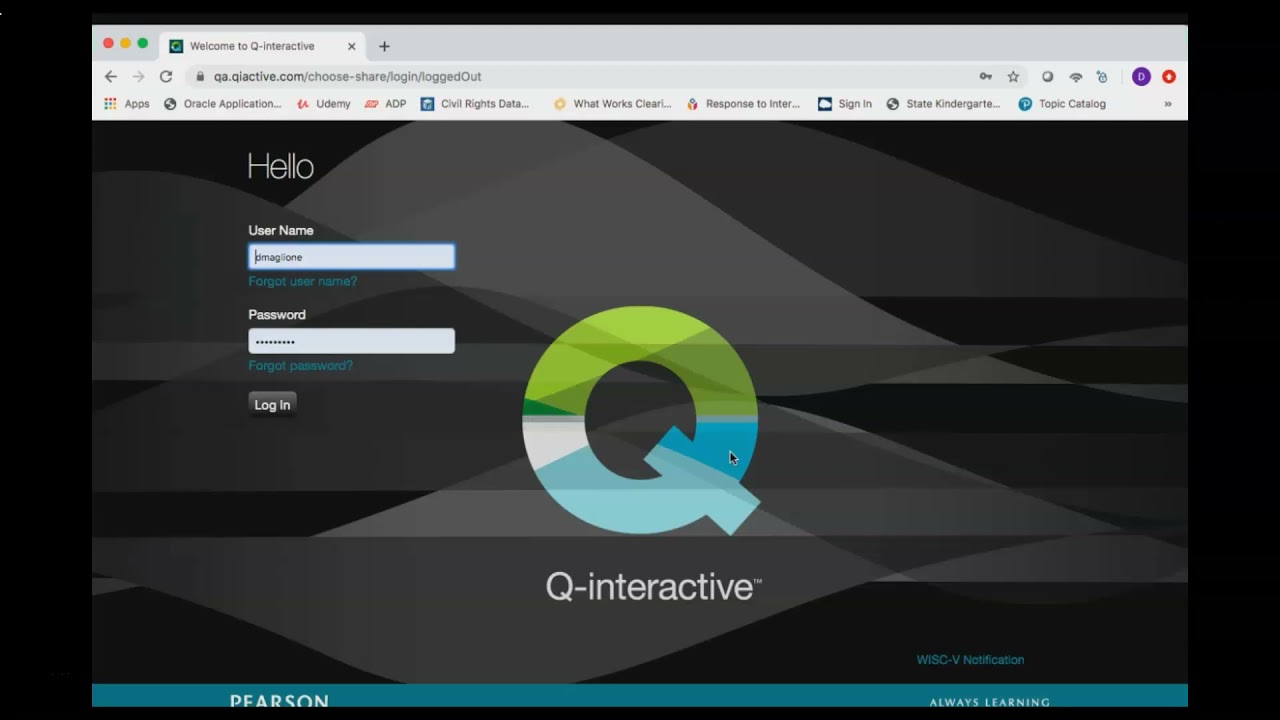Viewport: 1280px width, 720px height.
Task: Click the circular extension icon next to the star
Action: tap(1047, 76)
